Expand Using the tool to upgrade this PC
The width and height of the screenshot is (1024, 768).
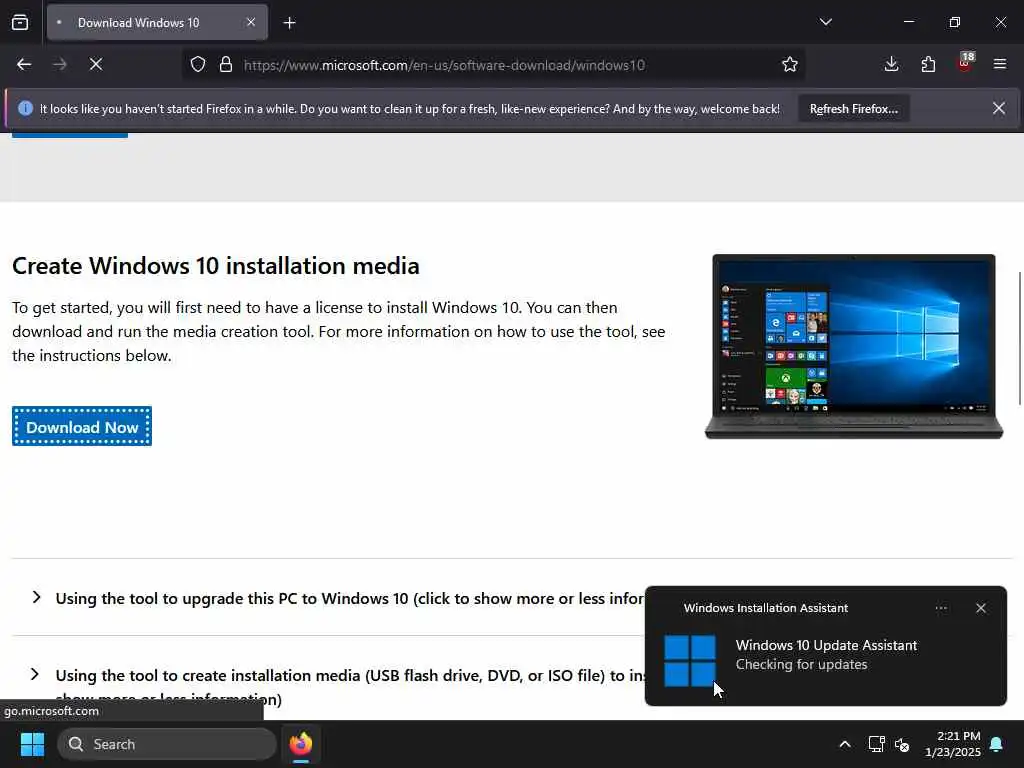[349, 598]
